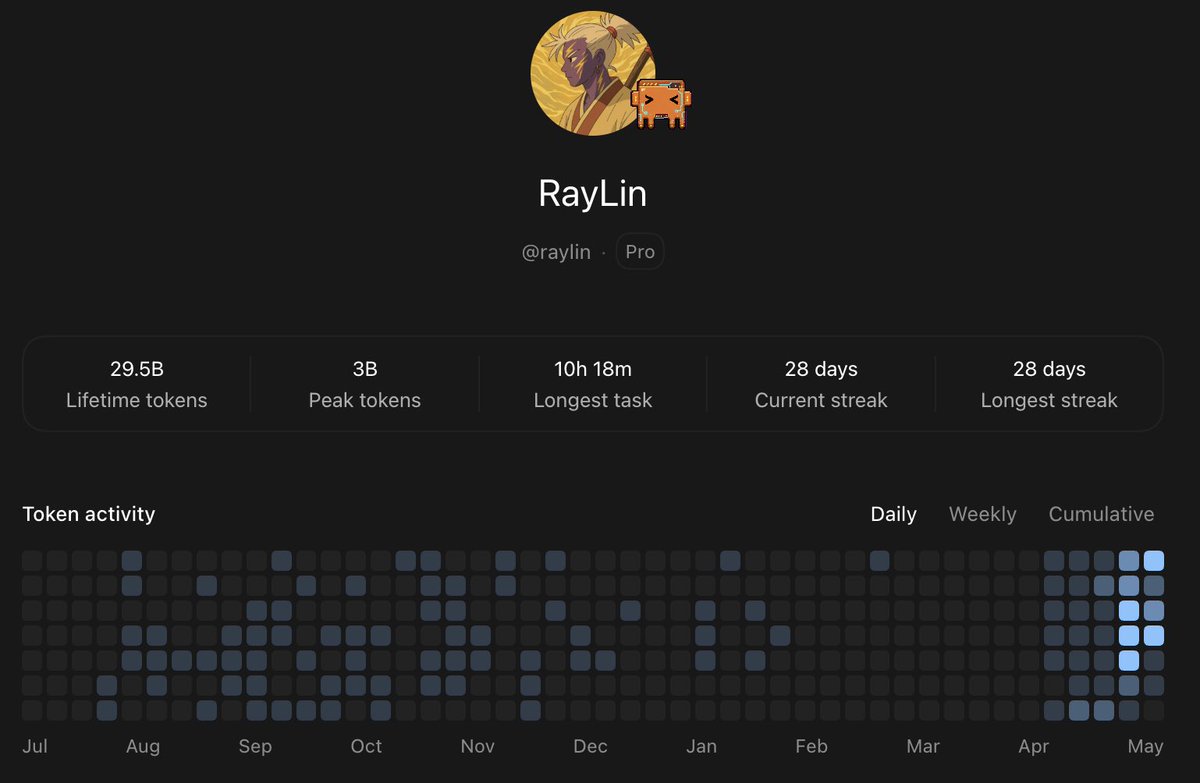Switch activity view to Cumulative

pyautogui.click(x=1101, y=514)
